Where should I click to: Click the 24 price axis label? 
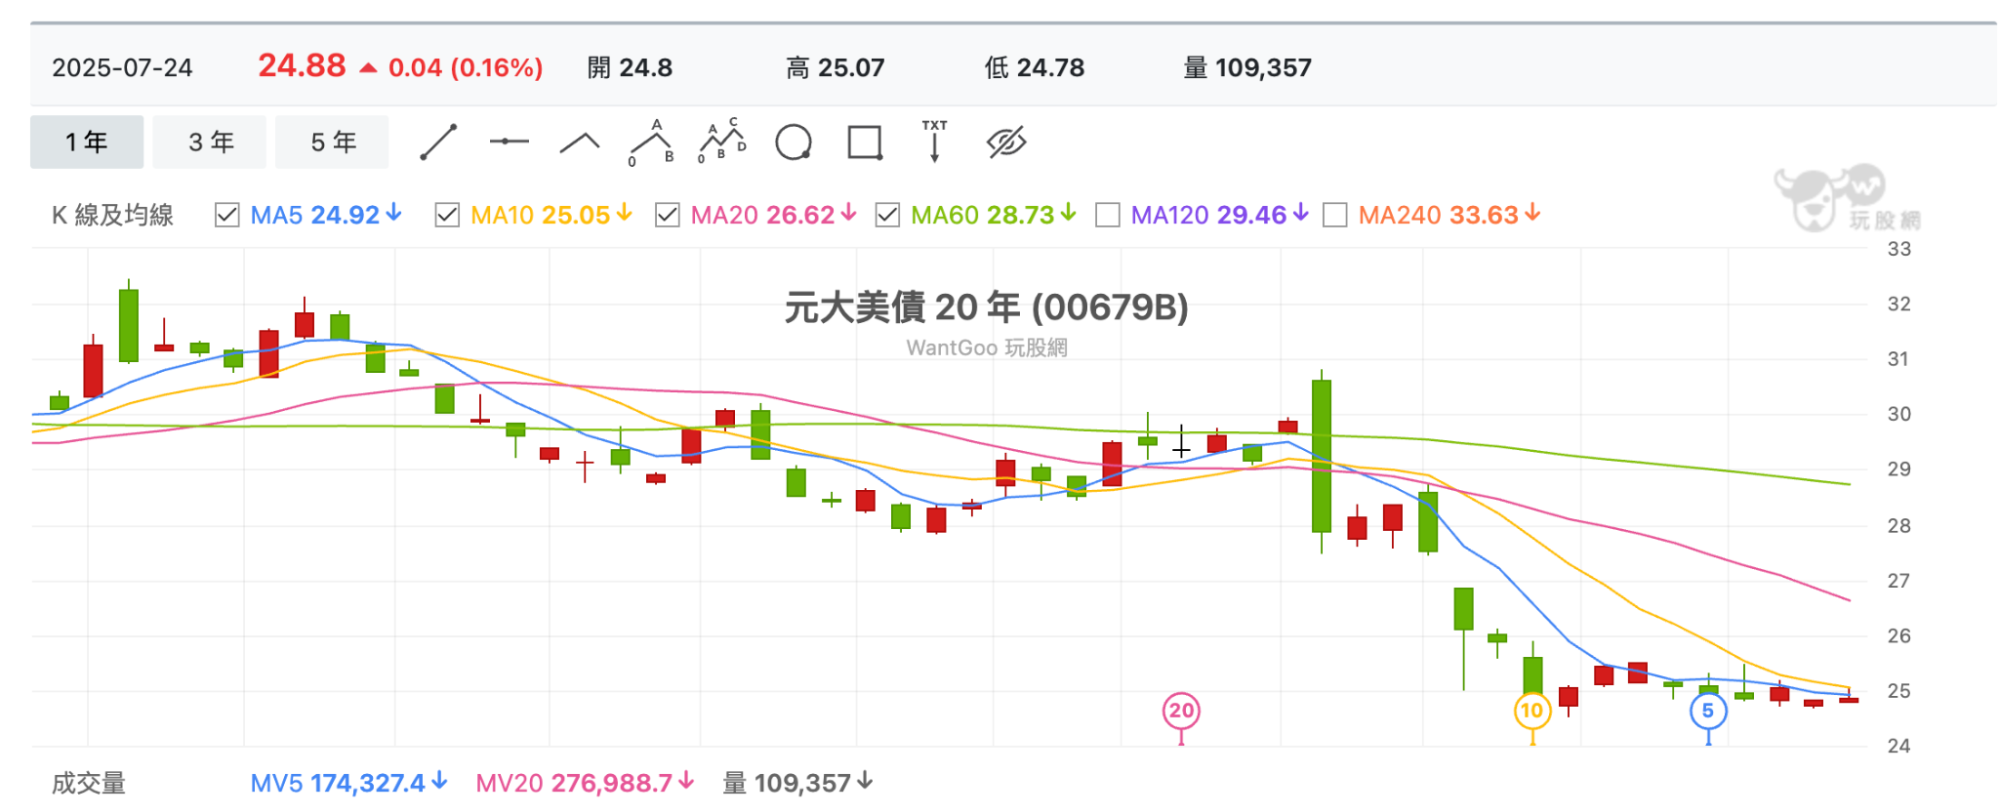coord(1899,746)
